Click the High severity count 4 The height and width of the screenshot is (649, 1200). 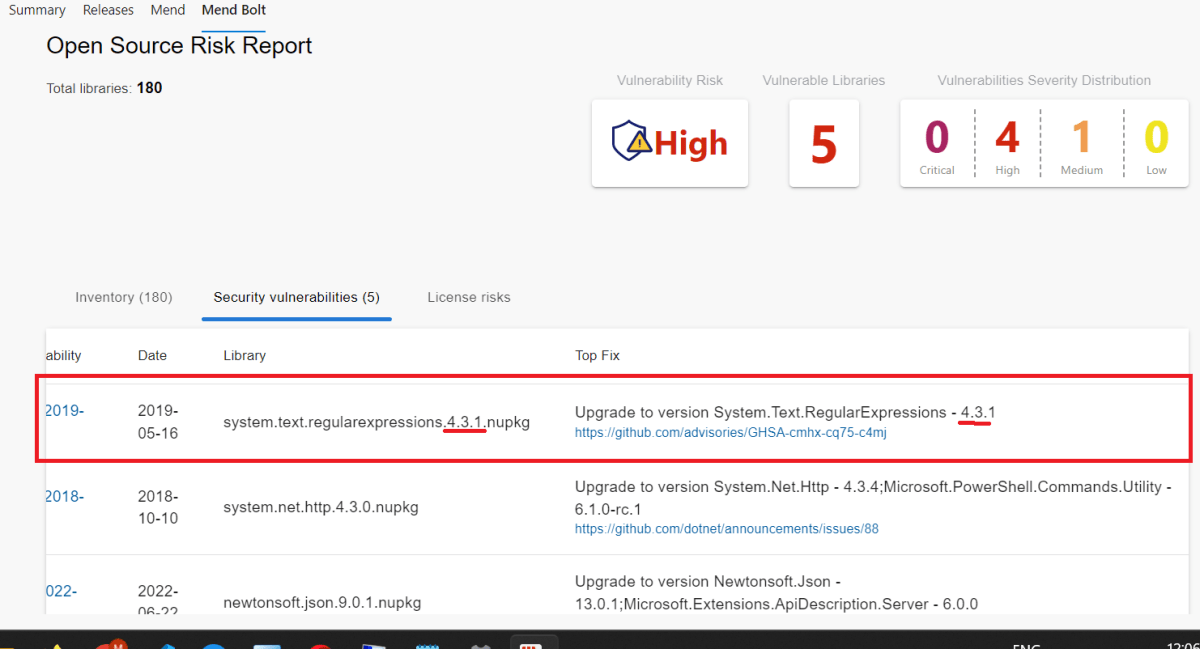[x=1007, y=138]
